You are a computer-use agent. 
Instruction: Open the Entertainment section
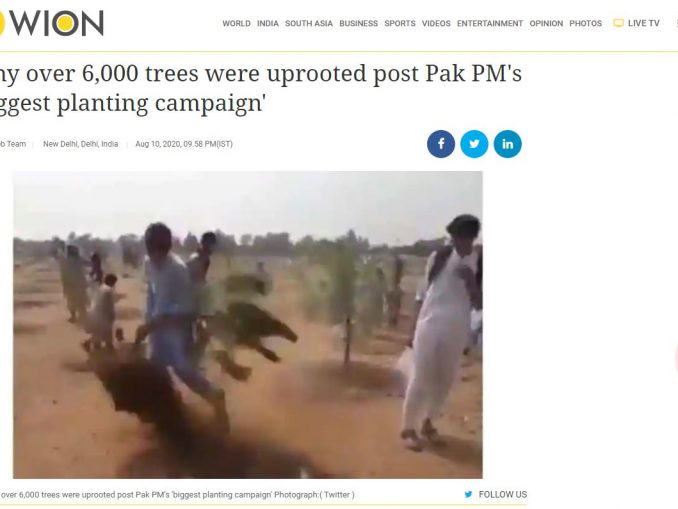tap(490, 23)
